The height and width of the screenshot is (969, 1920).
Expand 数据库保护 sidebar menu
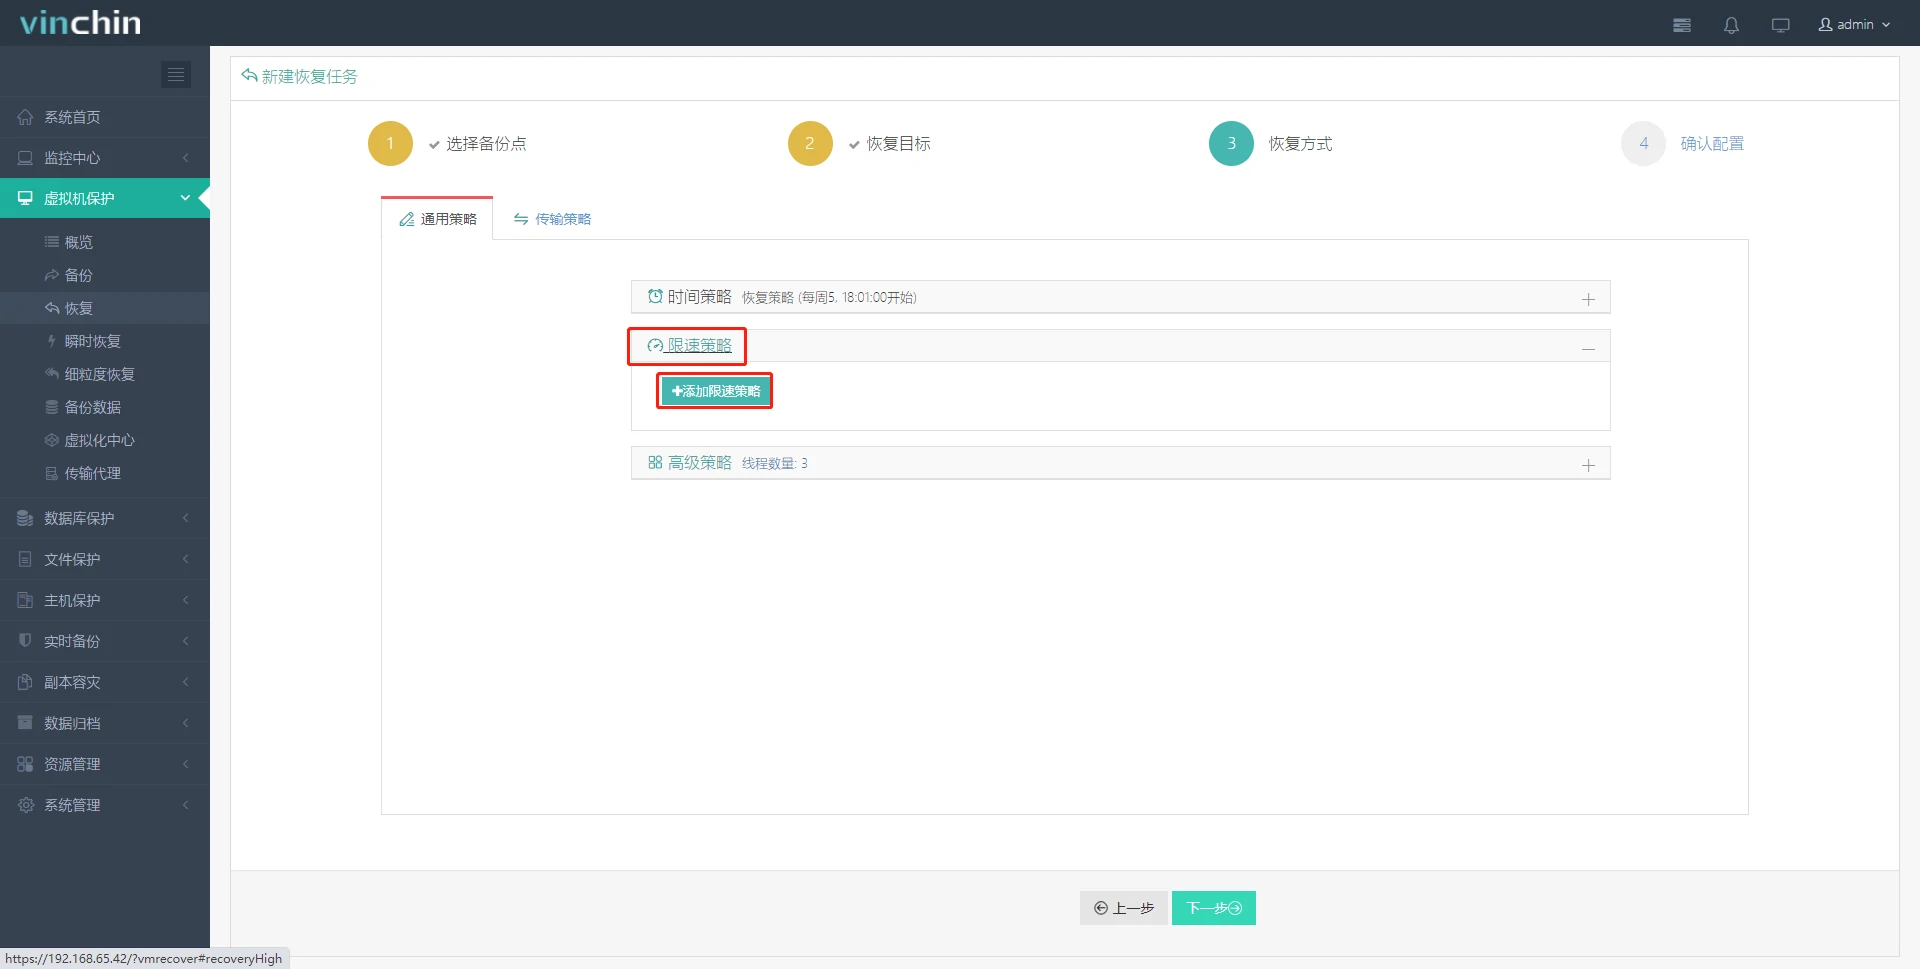click(x=105, y=518)
